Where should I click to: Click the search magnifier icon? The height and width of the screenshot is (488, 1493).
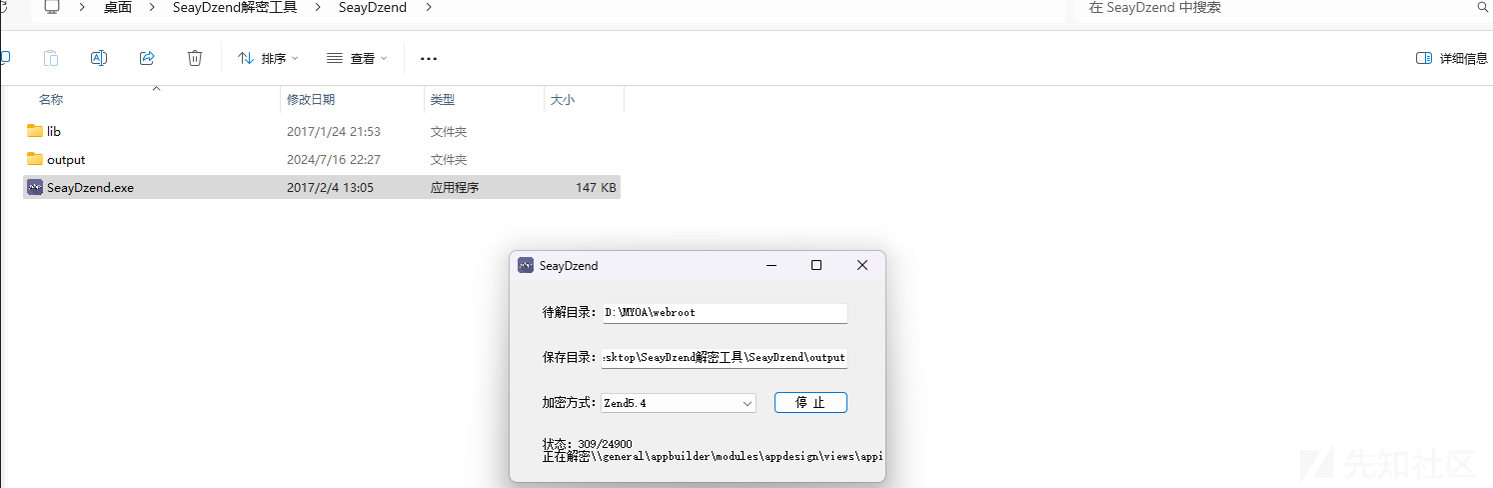[1483, 7]
